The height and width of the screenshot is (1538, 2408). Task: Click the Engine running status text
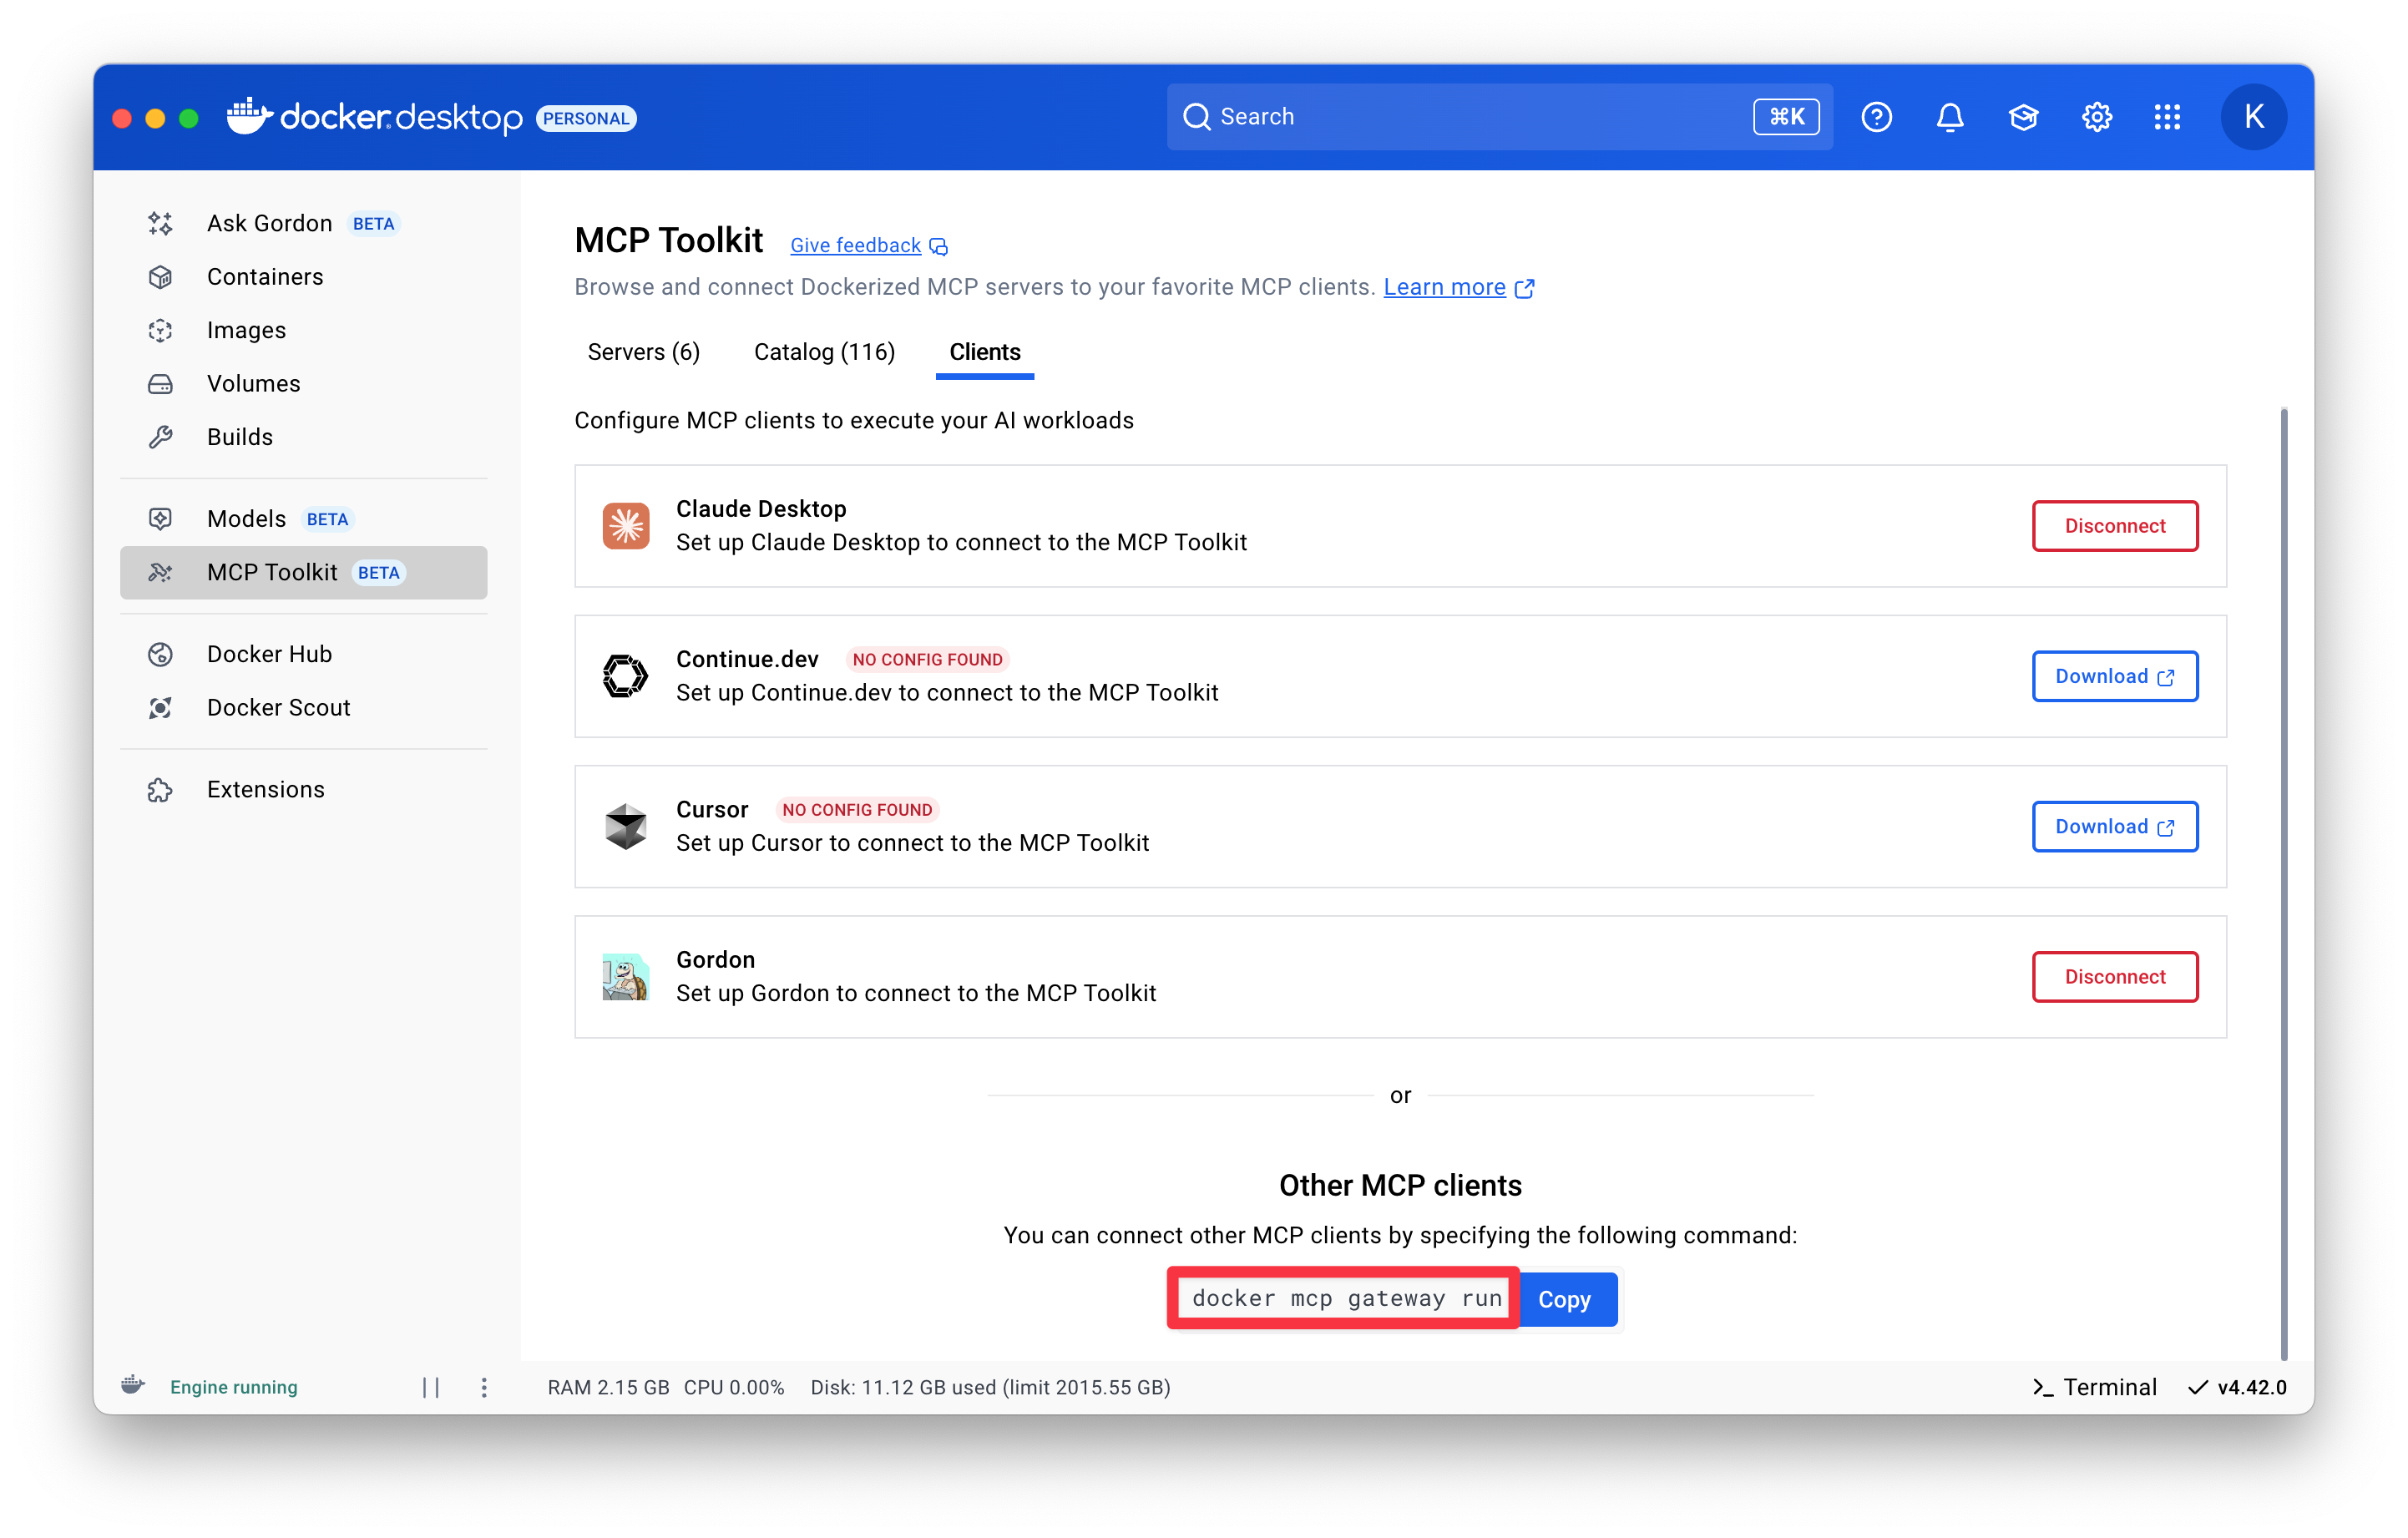(233, 1387)
